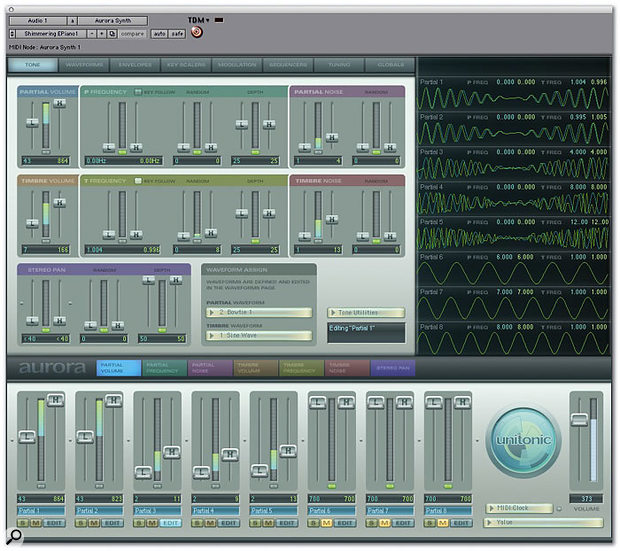Click Partial 8 strip's L handle
The image size is (620, 551).
point(433,403)
